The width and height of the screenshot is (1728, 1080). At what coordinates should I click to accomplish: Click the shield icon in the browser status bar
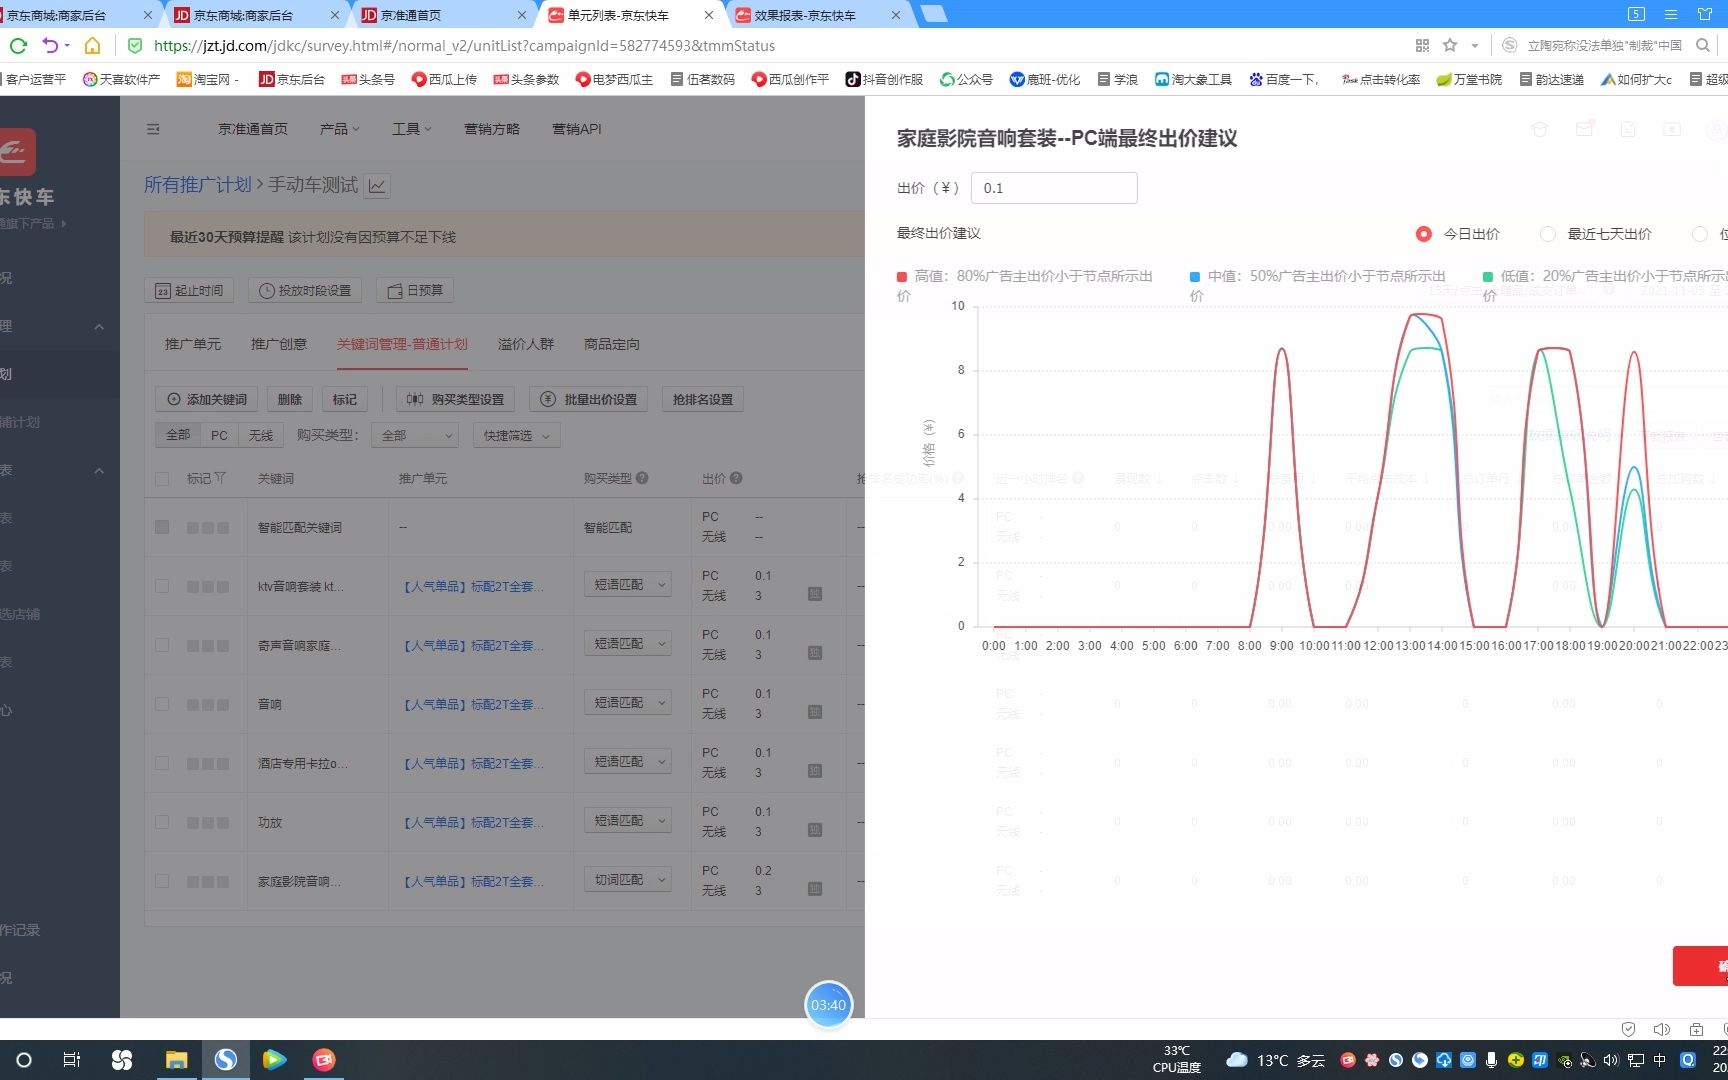point(1628,1029)
